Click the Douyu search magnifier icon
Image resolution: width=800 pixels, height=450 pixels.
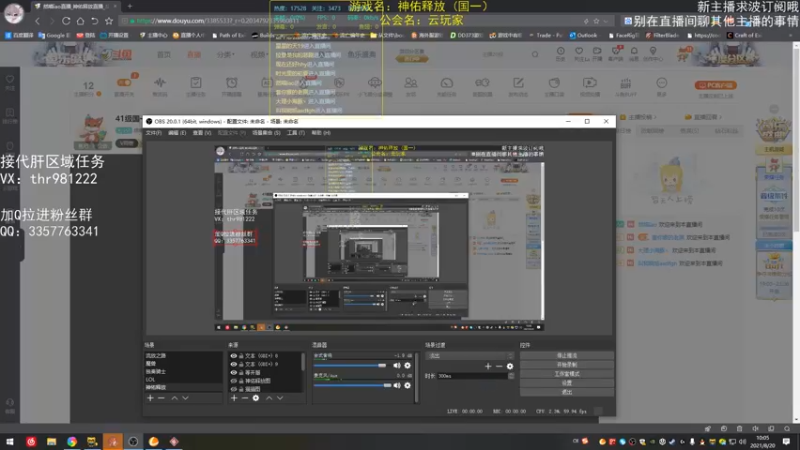(x=535, y=54)
